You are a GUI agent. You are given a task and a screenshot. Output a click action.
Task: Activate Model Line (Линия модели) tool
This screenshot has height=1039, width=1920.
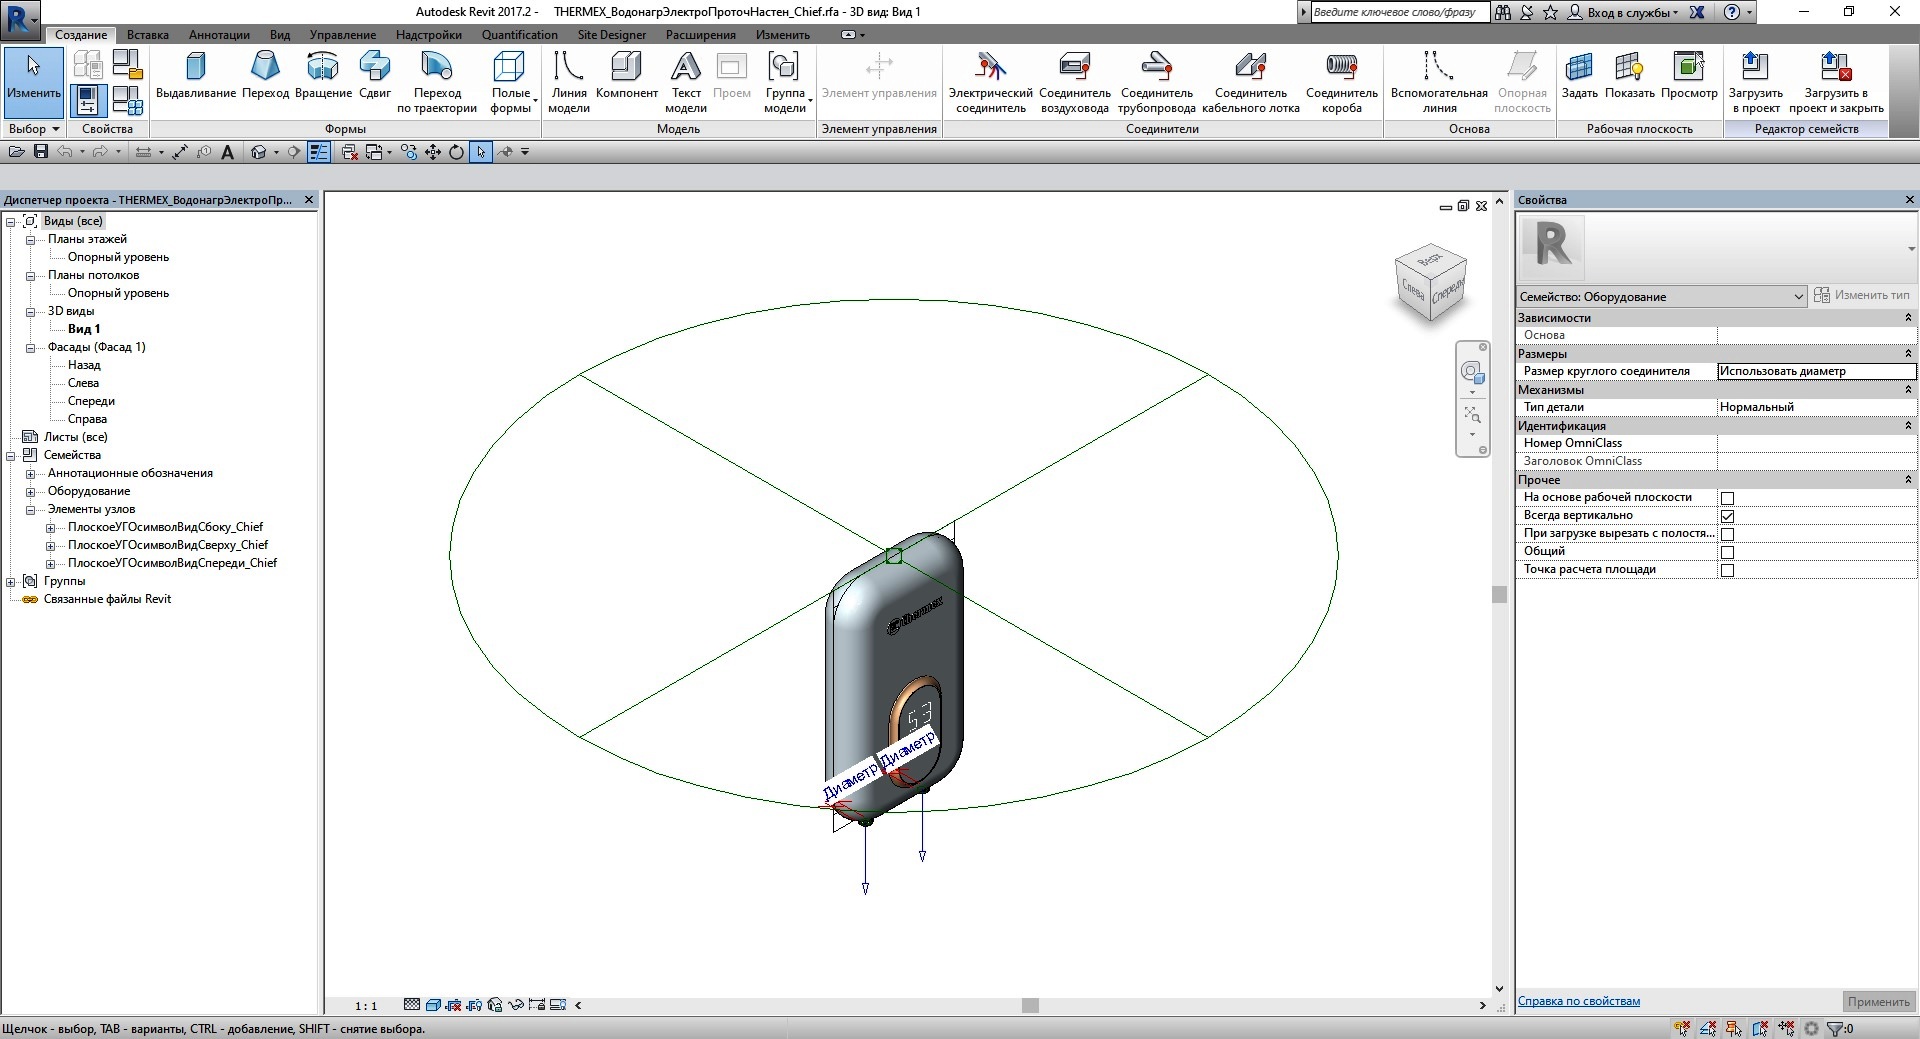pos(569,82)
